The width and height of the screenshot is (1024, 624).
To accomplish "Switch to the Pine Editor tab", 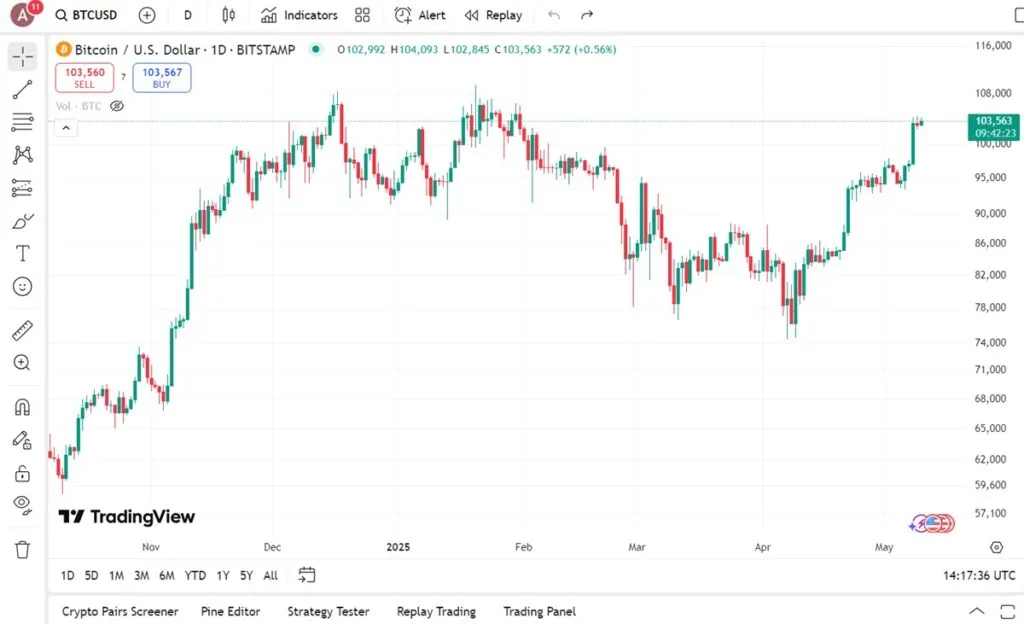I will coord(231,611).
